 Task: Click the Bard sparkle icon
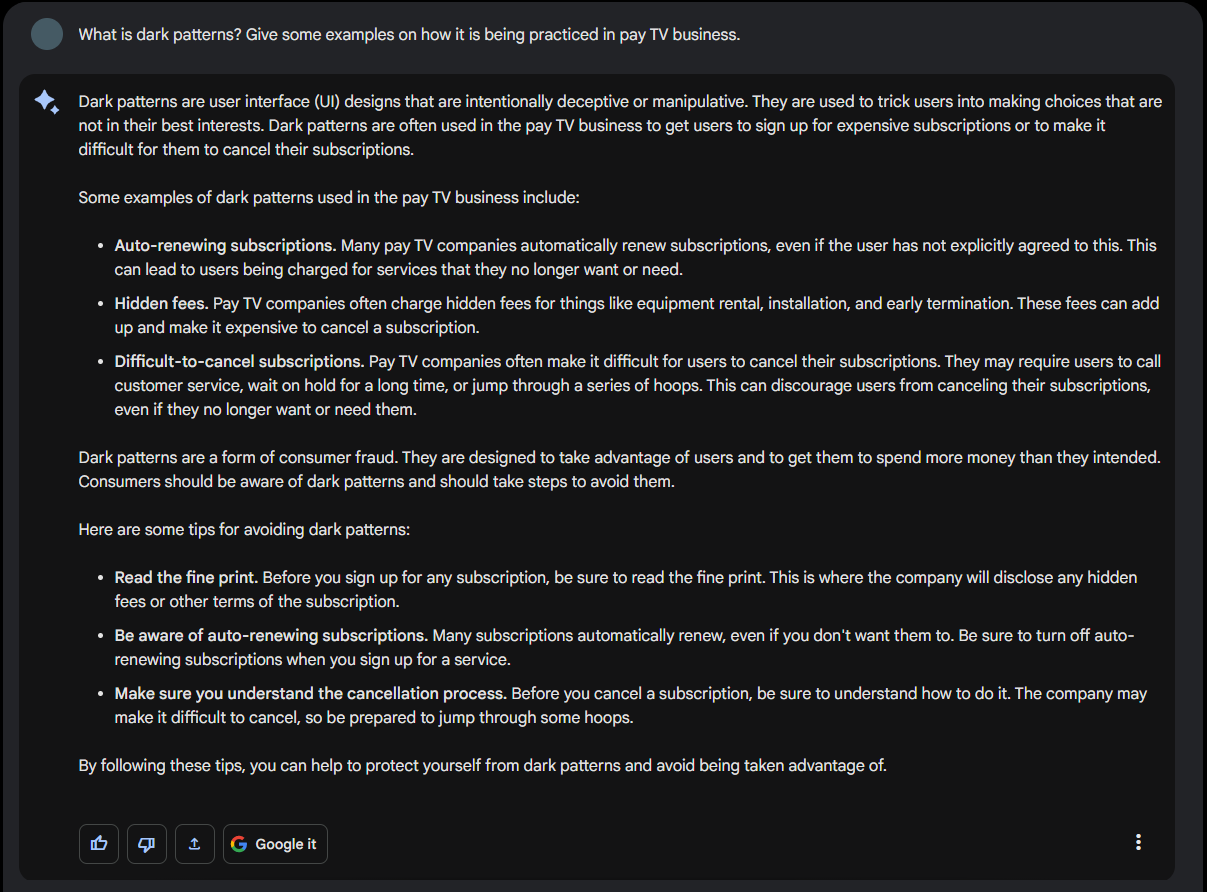47,102
